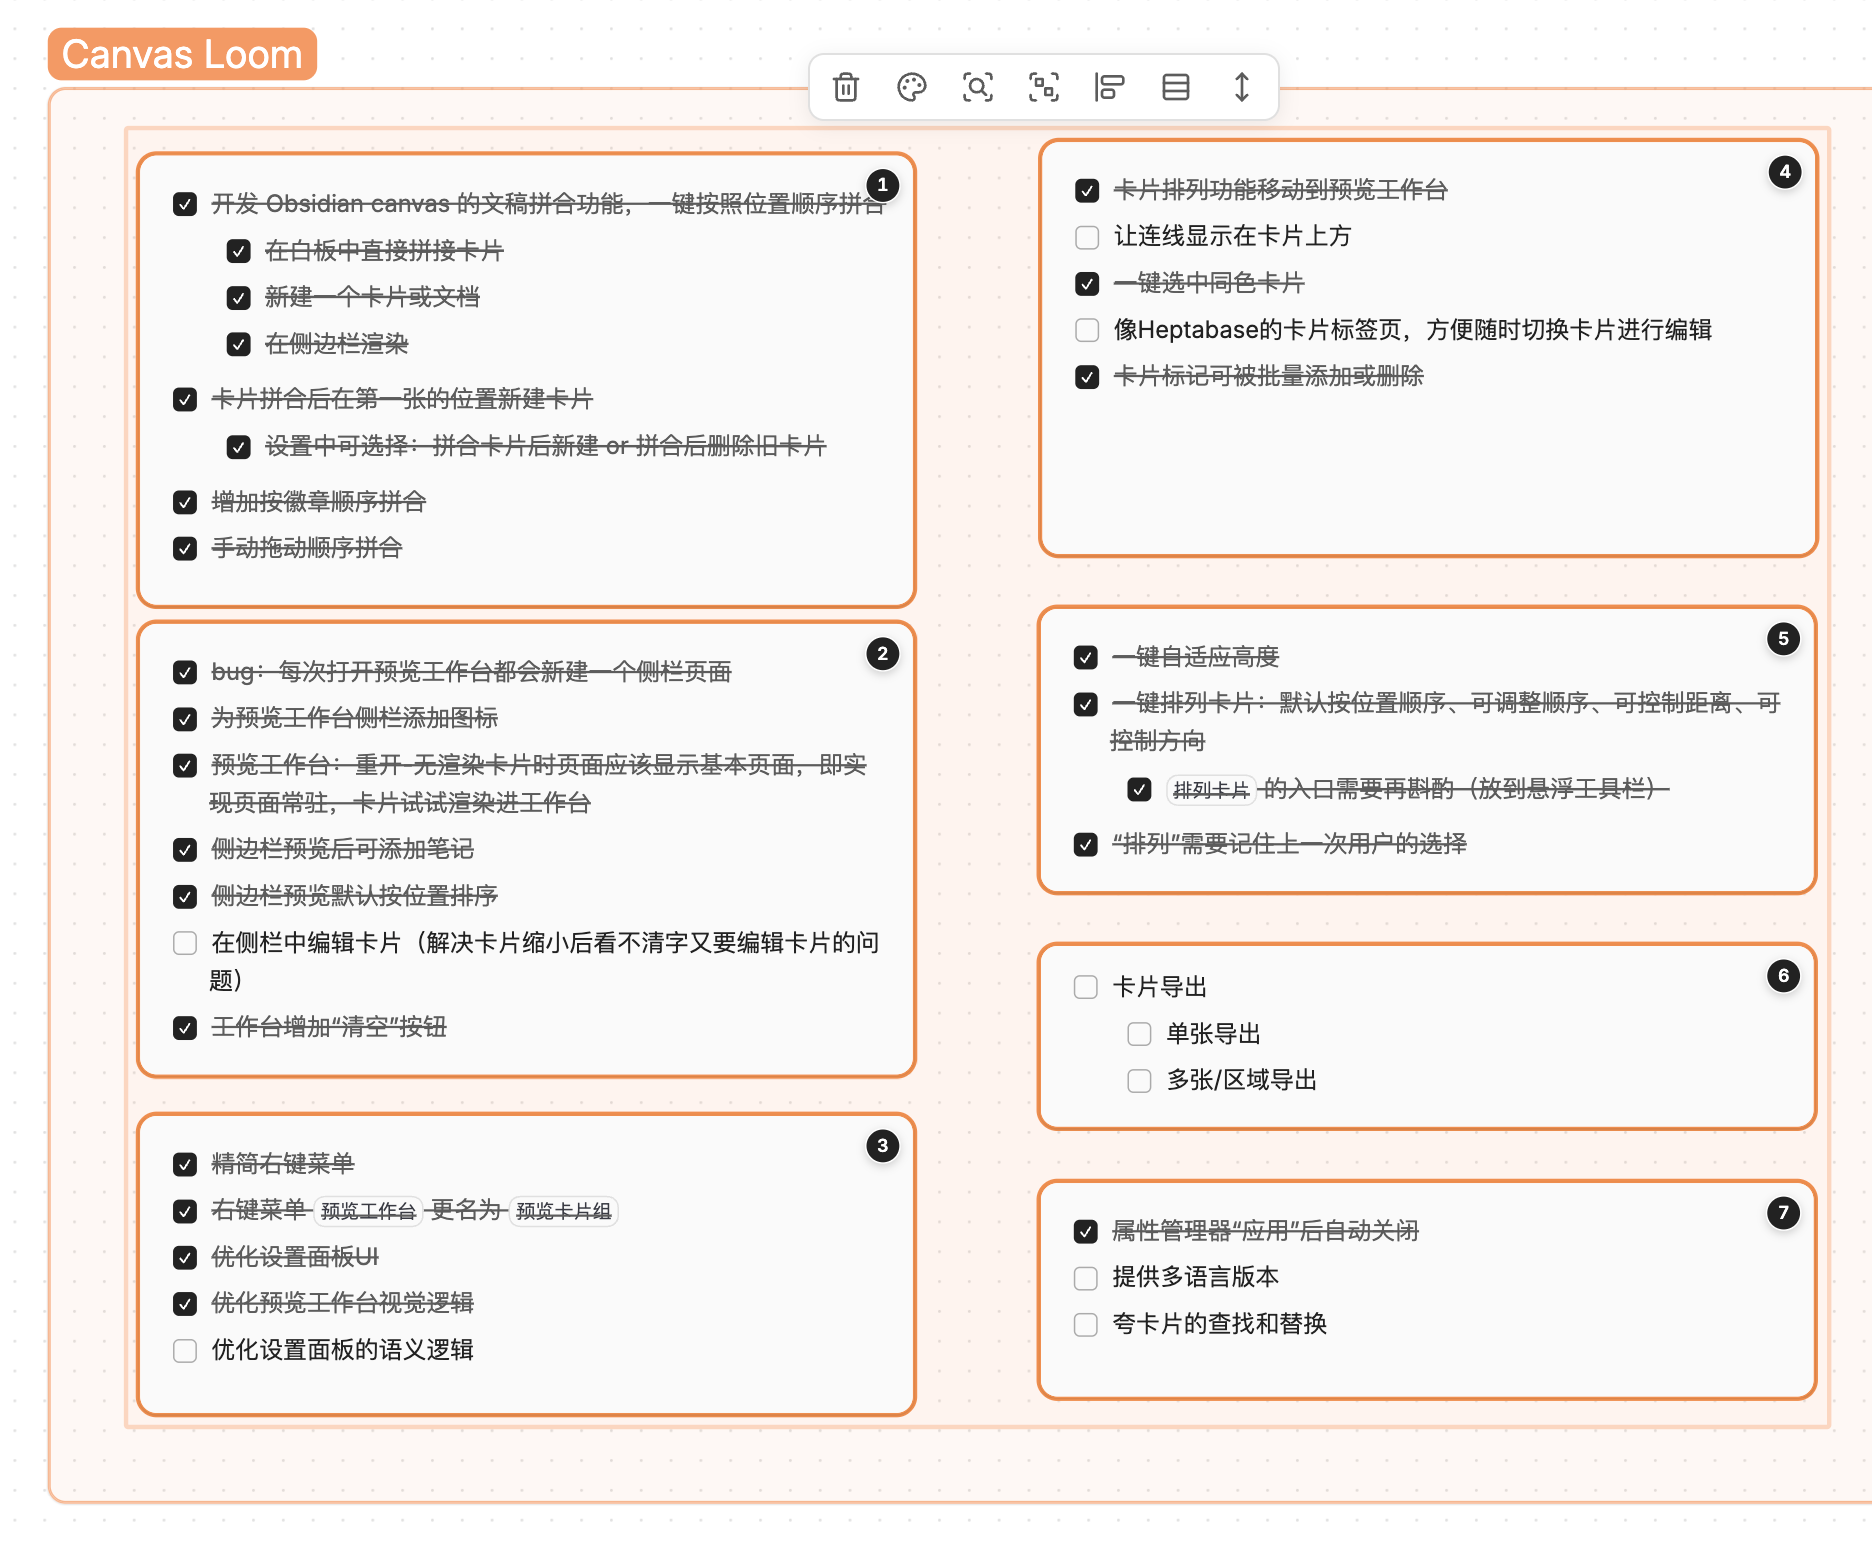Screen dimensions: 1872x1542
Task: Uncheck the '卡片排列功能移动到预览工作台' checkbox
Action: coord(1087,190)
